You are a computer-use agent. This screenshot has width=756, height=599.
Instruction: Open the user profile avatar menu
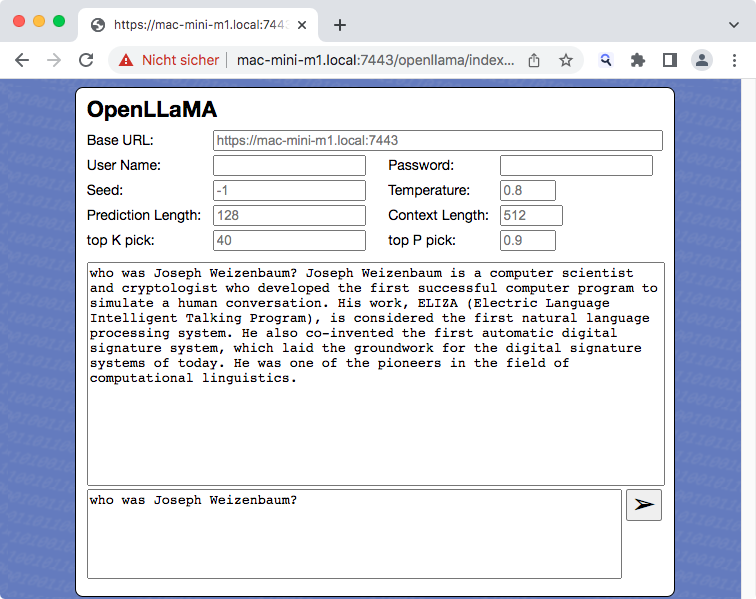702,60
